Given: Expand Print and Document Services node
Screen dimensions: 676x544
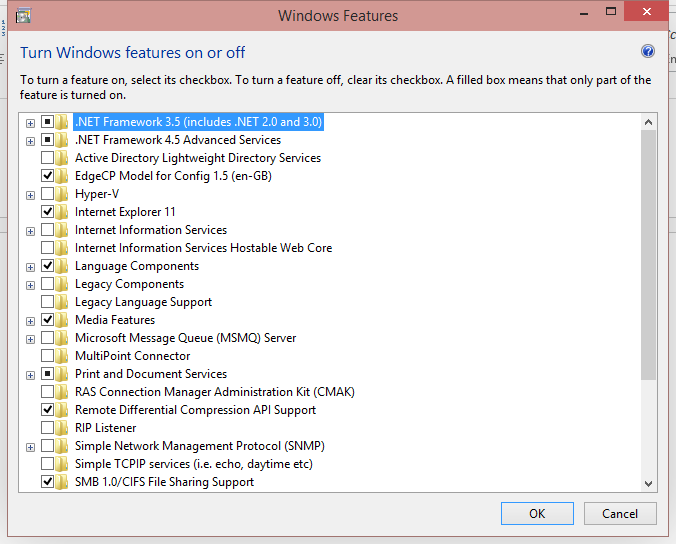Looking at the screenshot, I should point(30,375).
